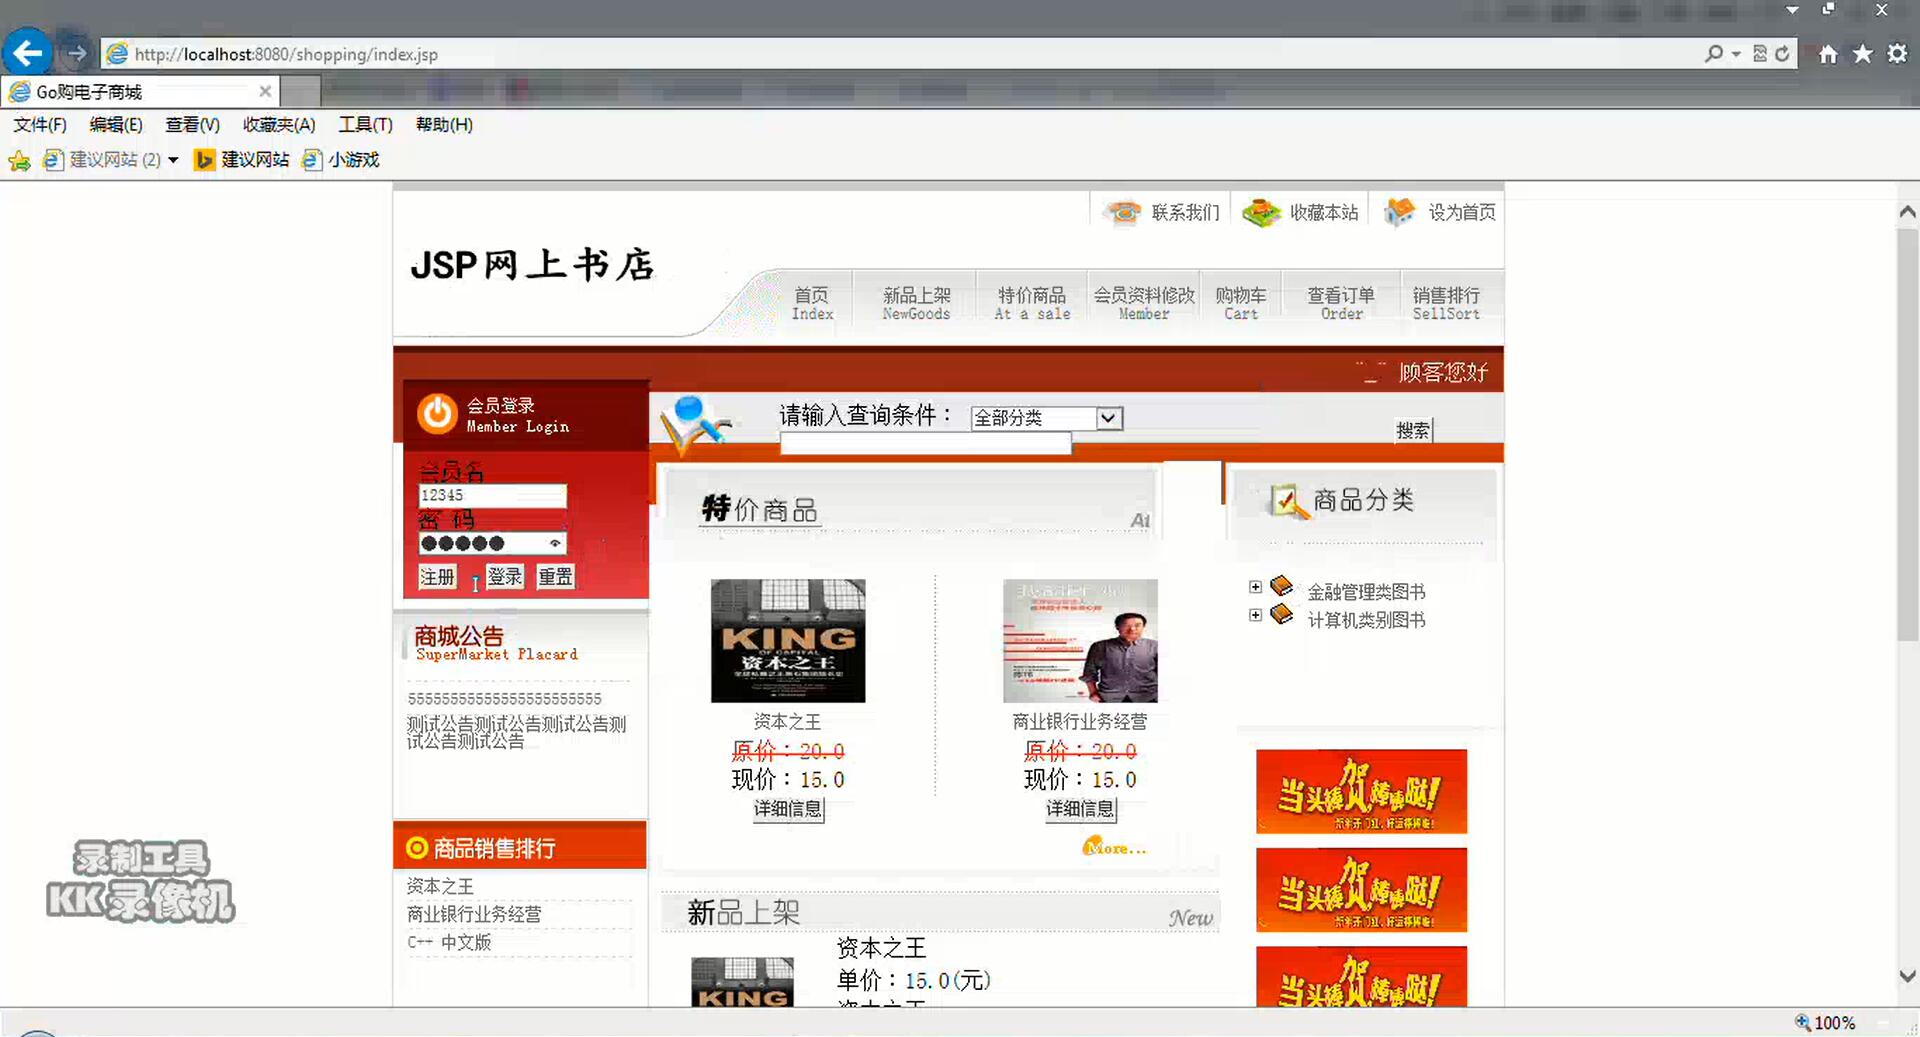Click the 商品分类 checklist icon
The height and width of the screenshot is (1037, 1920).
(1287, 501)
